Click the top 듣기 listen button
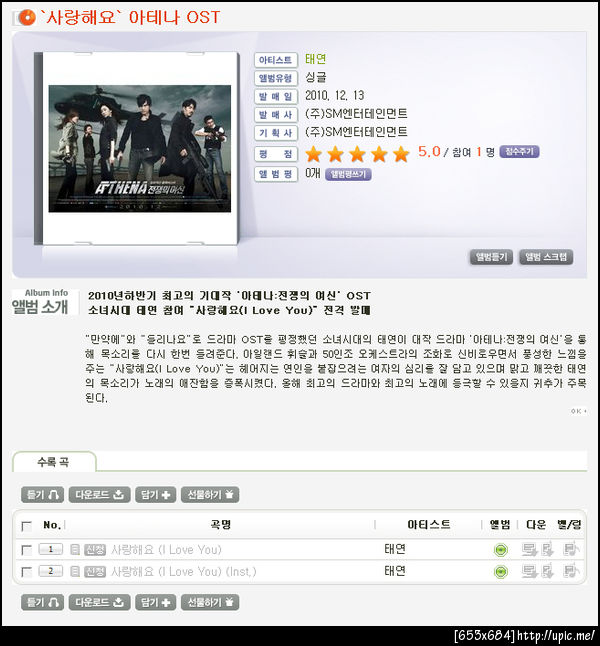 click(42, 494)
